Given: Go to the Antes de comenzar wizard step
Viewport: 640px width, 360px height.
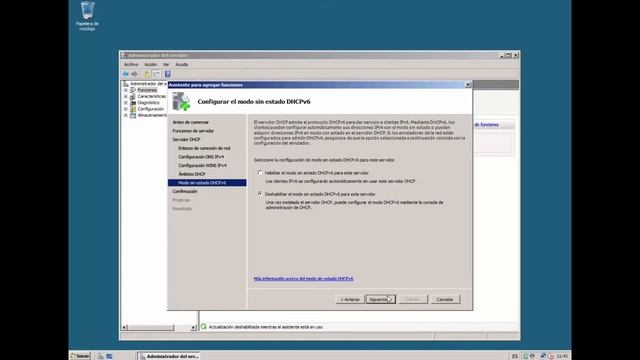Looking at the screenshot, I should [190, 122].
